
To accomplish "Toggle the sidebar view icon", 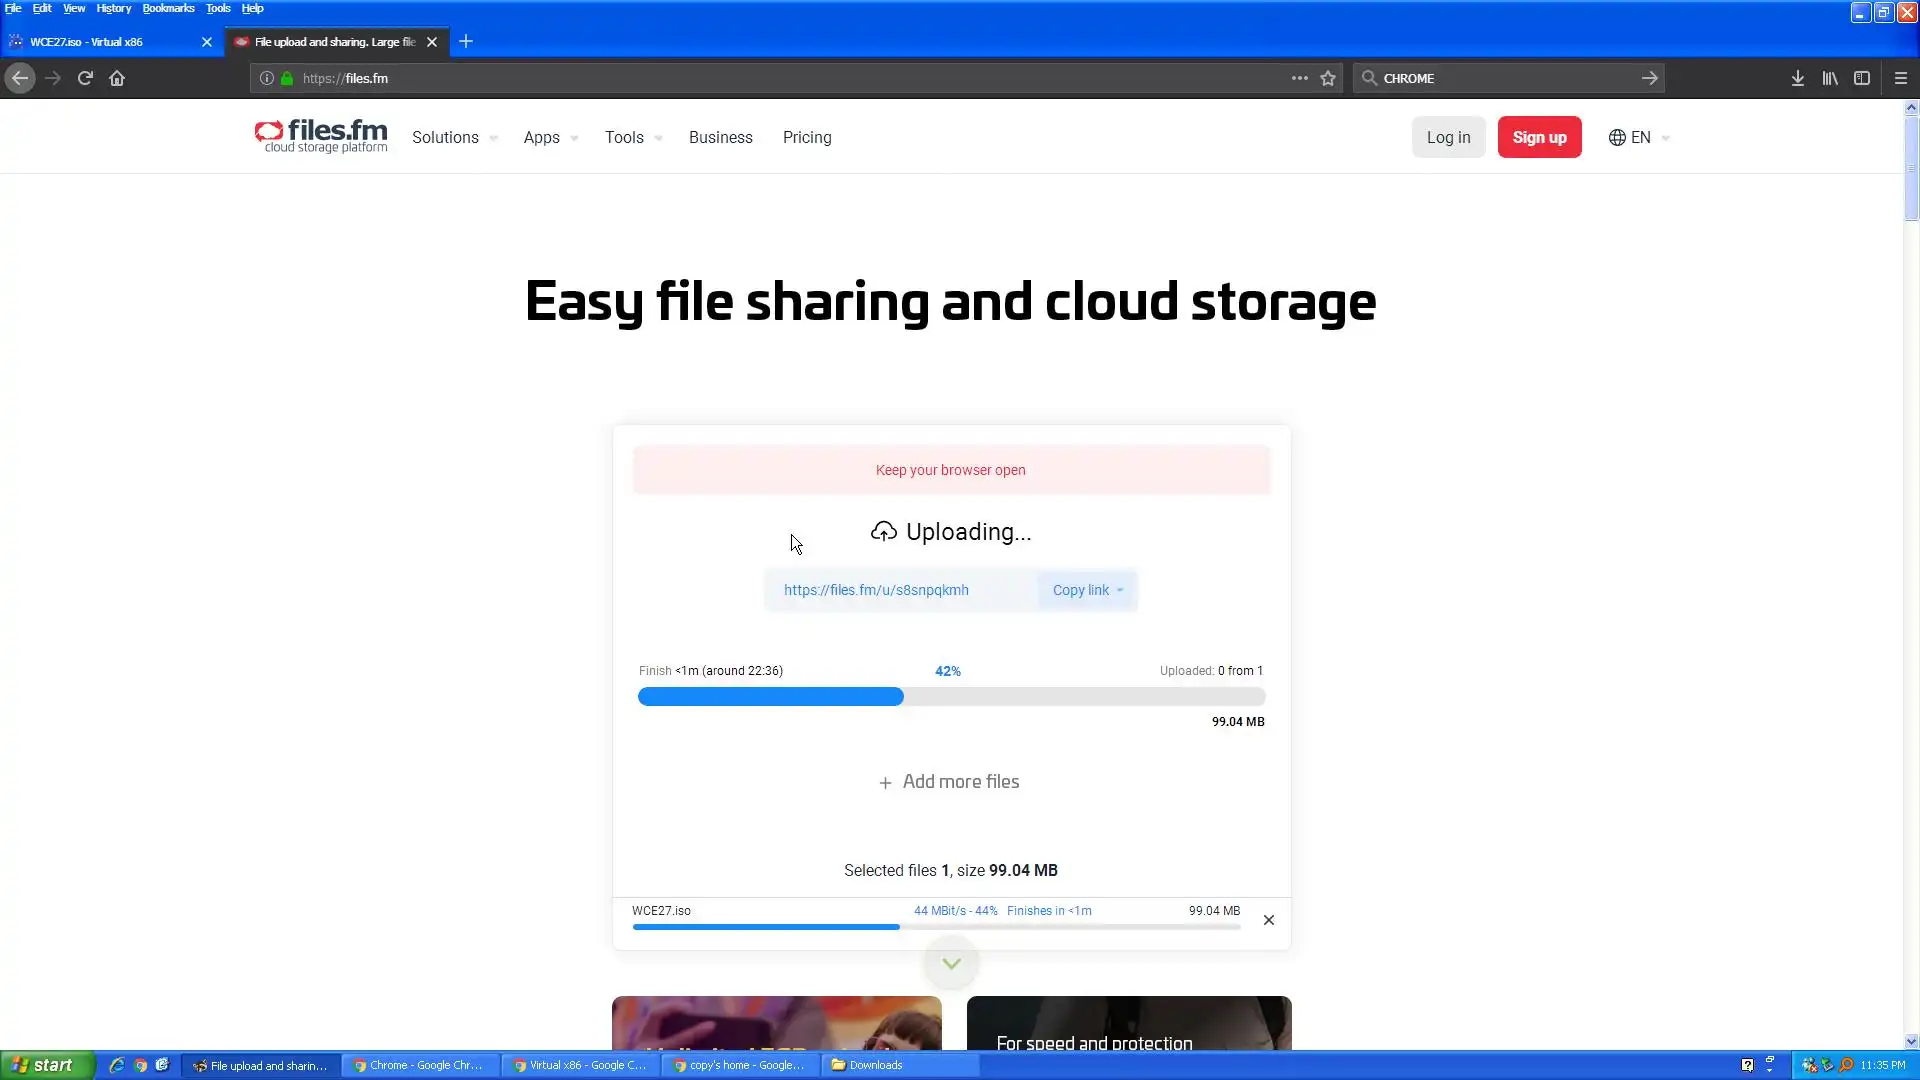I will coord(1861,78).
